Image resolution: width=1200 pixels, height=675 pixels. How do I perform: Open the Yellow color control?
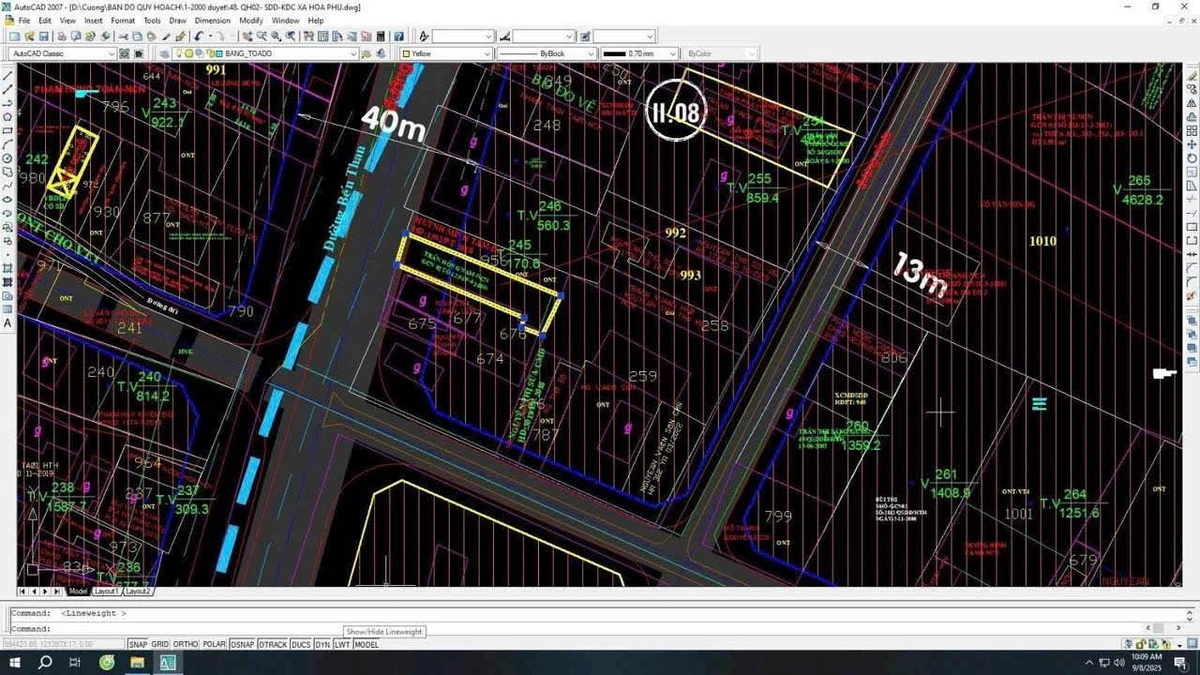(445, 53)
